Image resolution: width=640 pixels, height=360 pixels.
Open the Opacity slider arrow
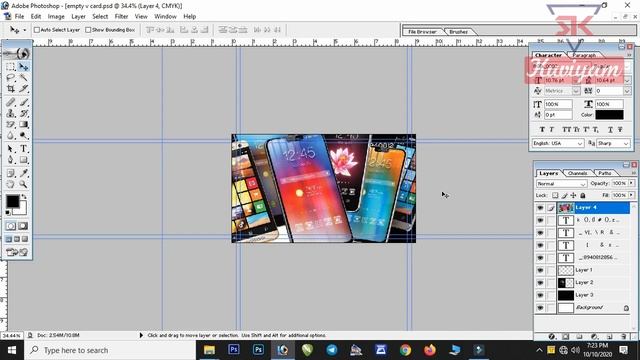[632, 183]
